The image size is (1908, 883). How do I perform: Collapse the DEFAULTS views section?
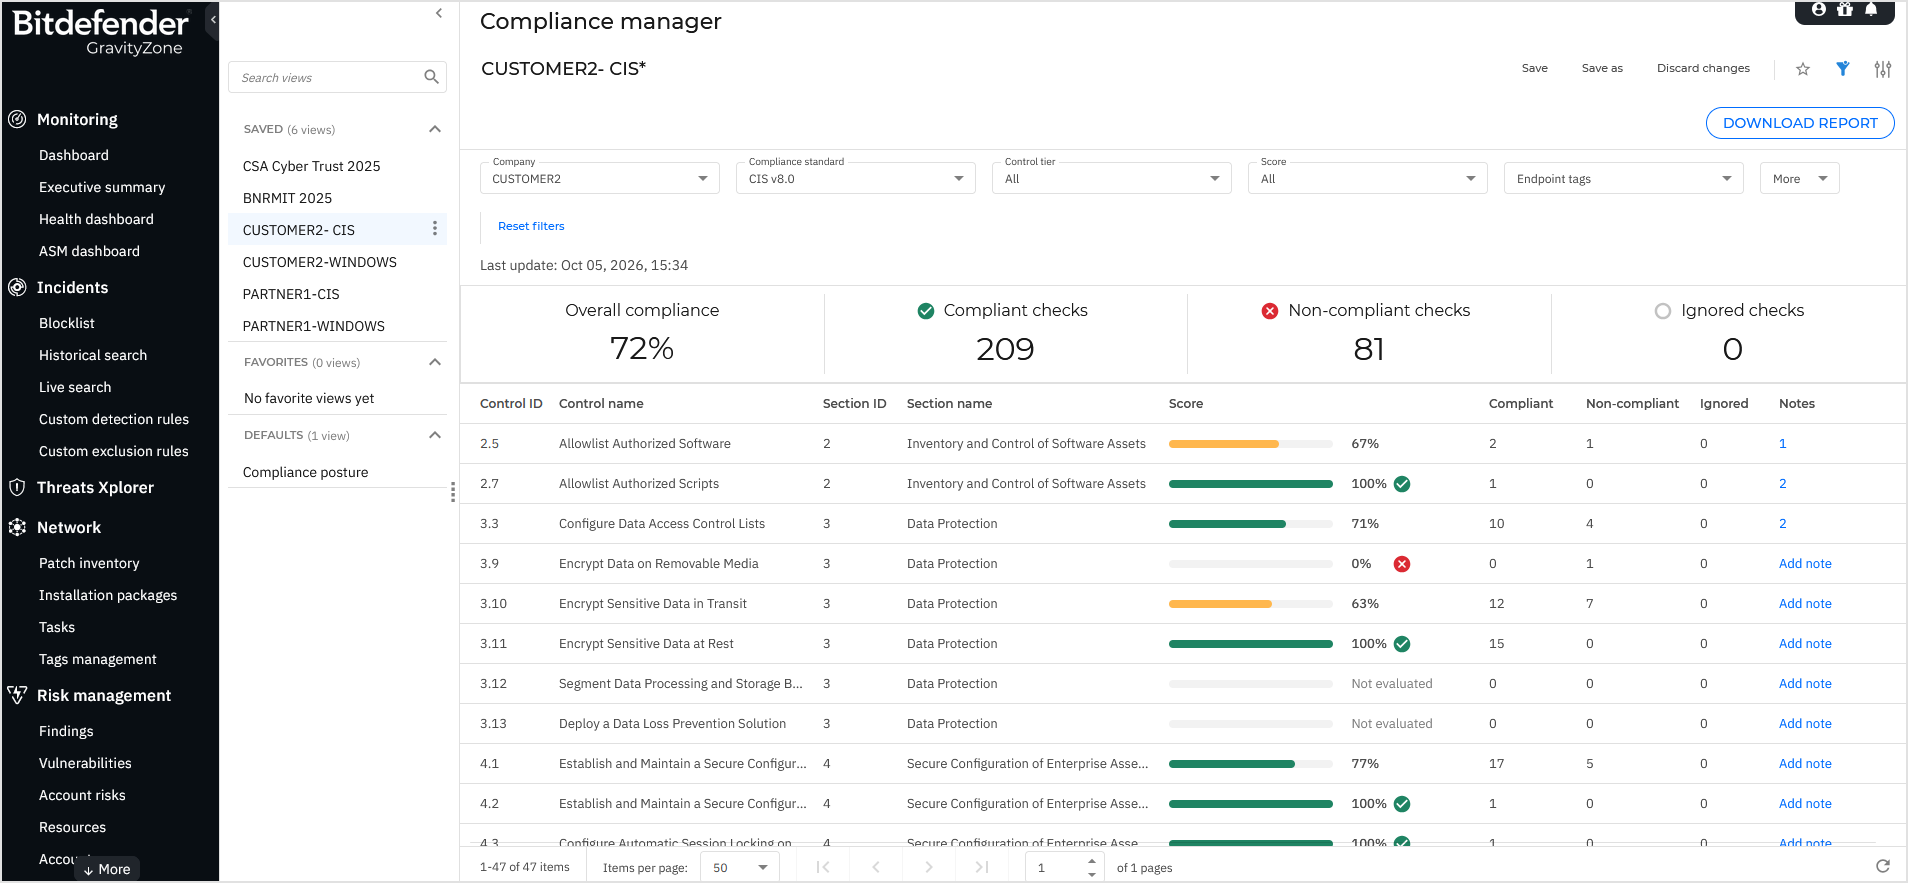point(435,435)
